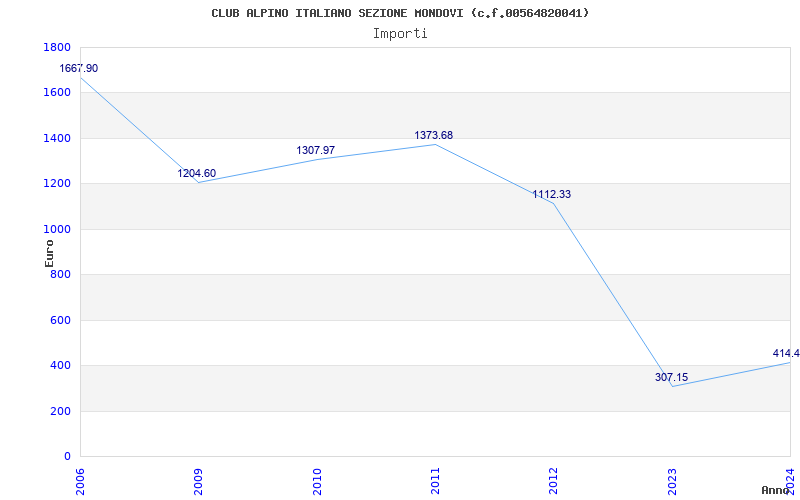Select the 307.15 data label
Image resolution: width=800 pixels, height=500 pixels.
(x=671, y=378)
